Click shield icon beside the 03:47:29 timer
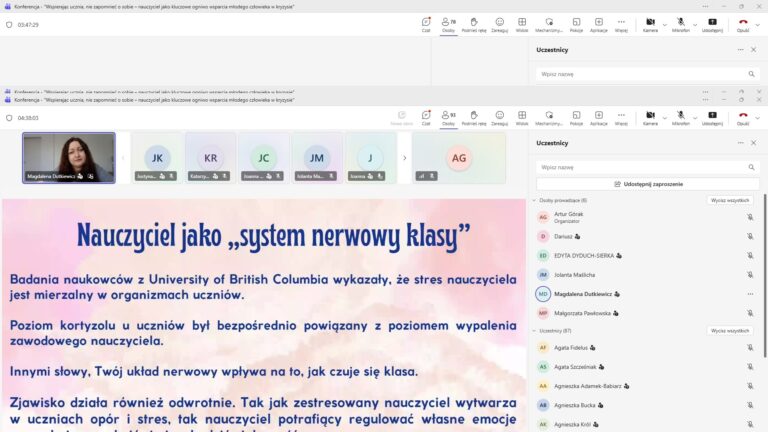 point(9,24)
